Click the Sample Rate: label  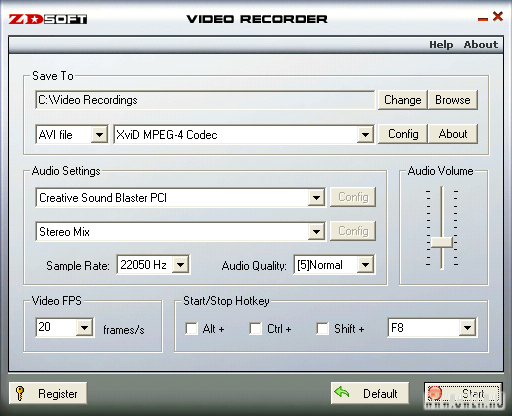point(78,266)
